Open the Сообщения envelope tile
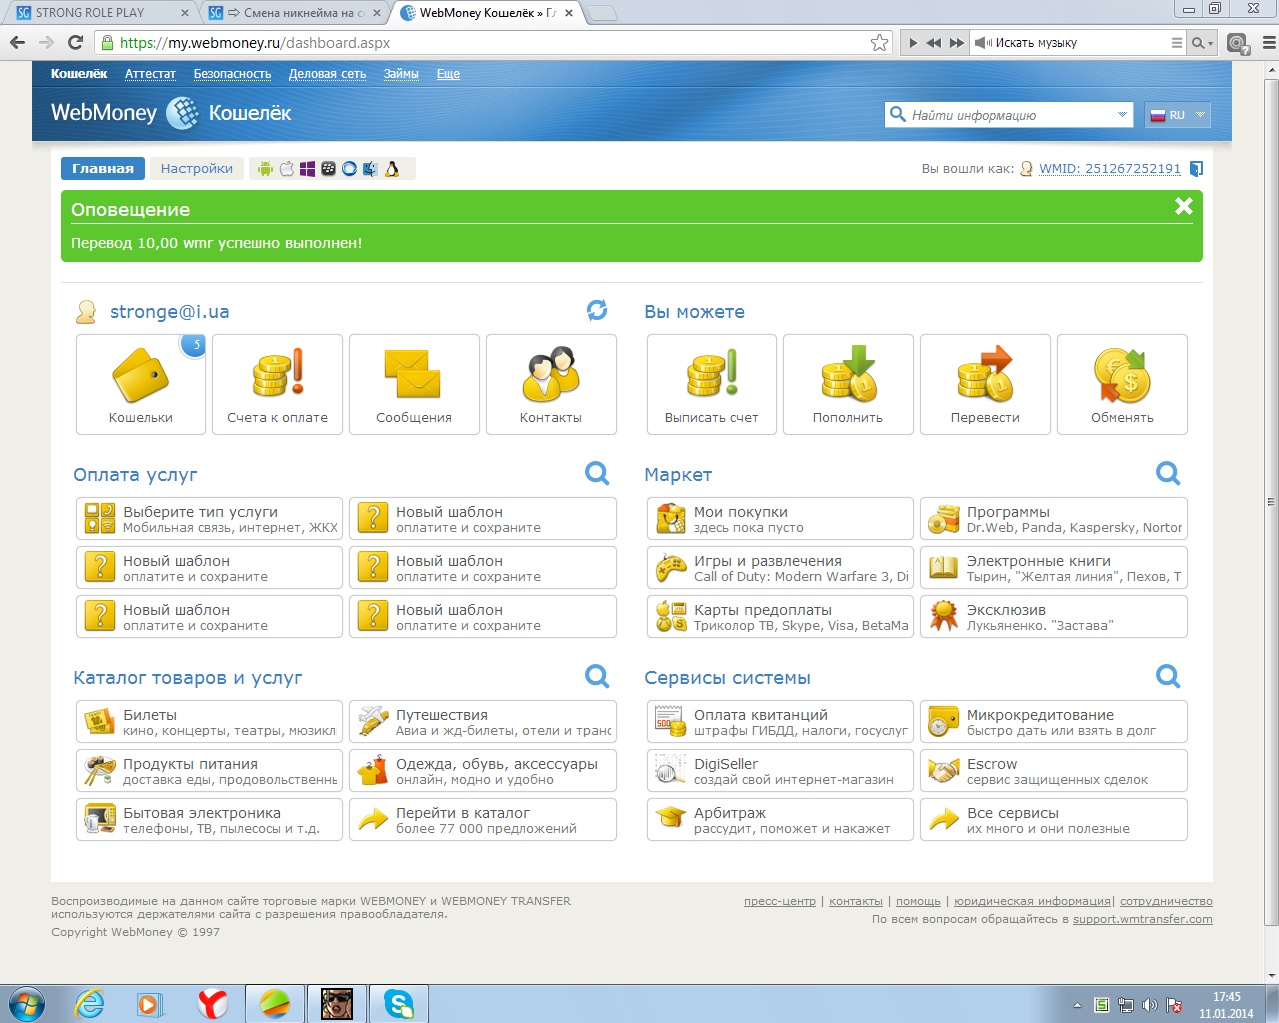Image resolution: width=1279 pixels, height=1023 pixels. [414, 385]
